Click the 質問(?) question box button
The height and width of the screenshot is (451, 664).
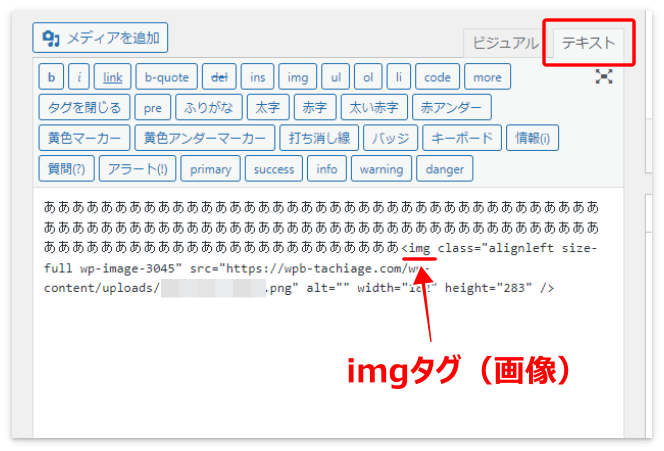pos(66,169)
